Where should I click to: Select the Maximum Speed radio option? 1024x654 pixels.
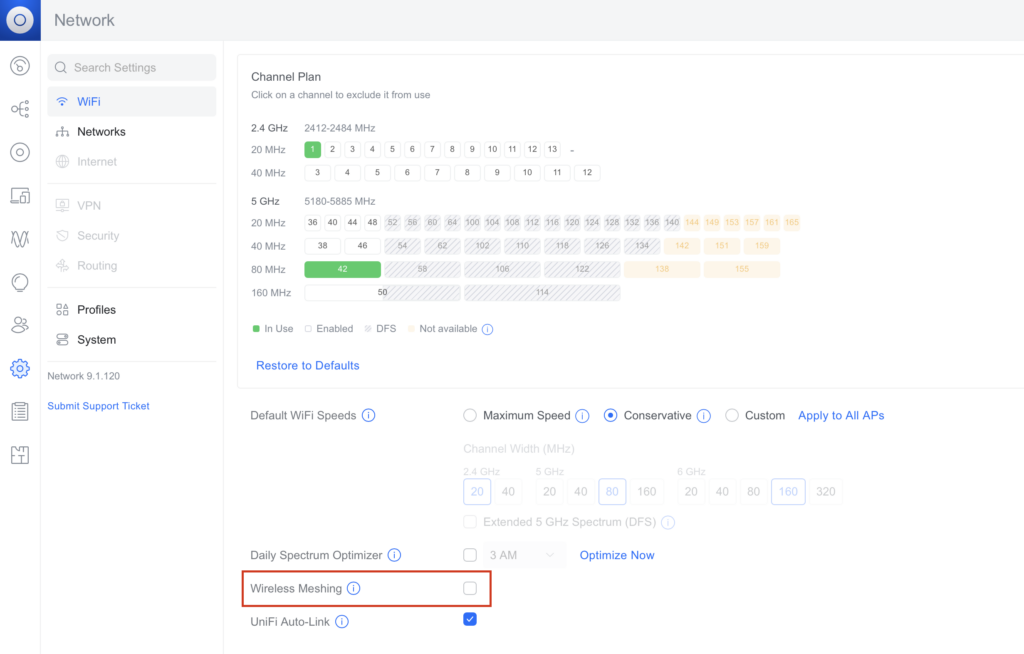[x=470, y=416]
